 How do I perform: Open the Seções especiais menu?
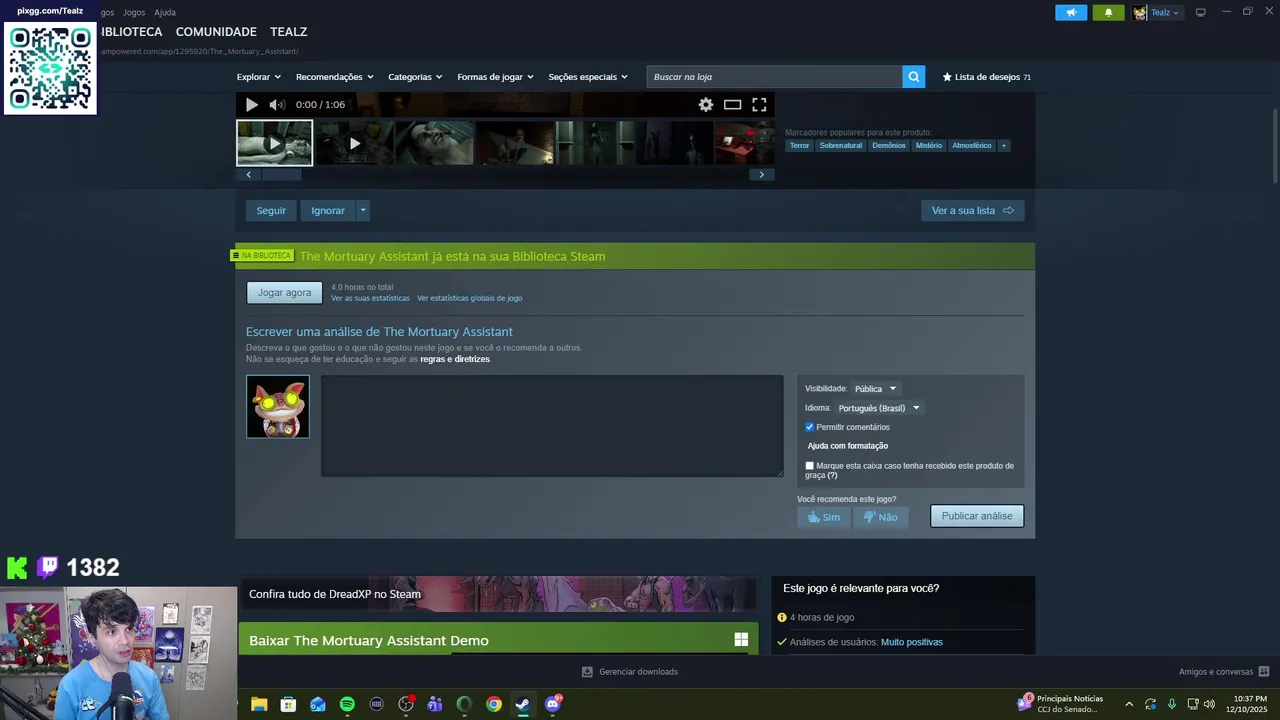pyautogui.click(x=588, y=77)
